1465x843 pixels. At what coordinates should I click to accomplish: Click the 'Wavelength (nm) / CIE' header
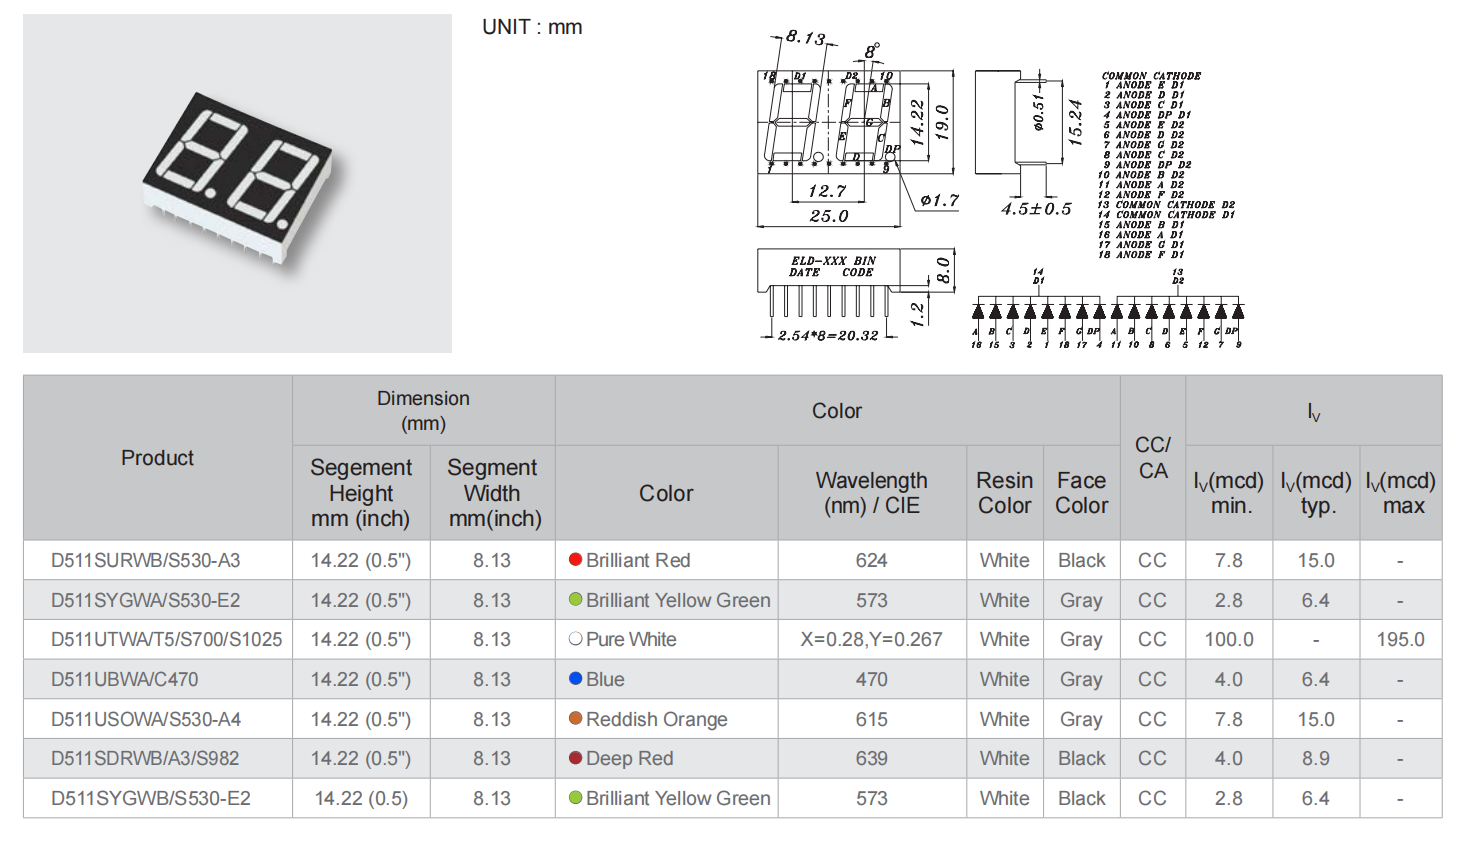872,493
